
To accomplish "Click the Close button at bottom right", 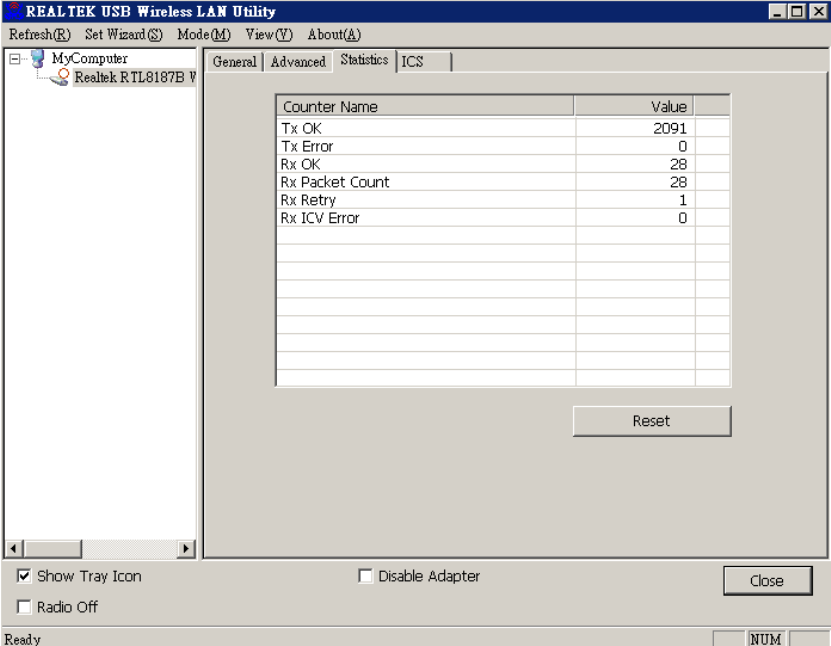I will (767, 581).
